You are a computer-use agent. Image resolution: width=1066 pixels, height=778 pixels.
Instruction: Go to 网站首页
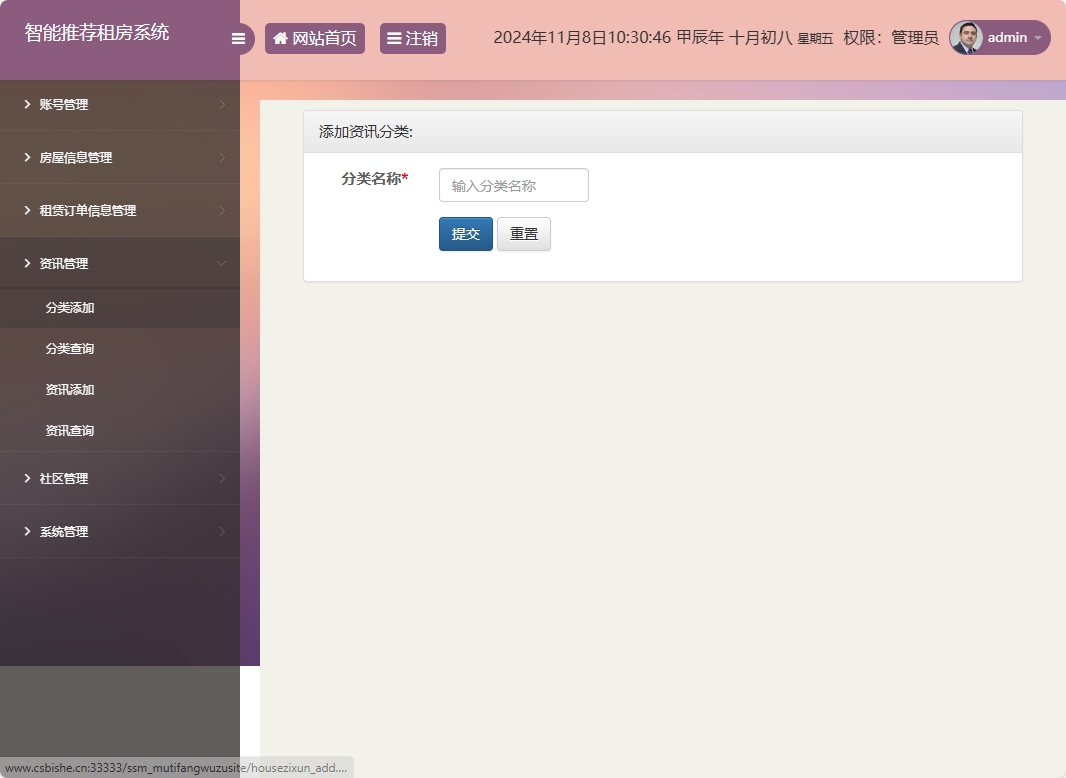[315, 39]
